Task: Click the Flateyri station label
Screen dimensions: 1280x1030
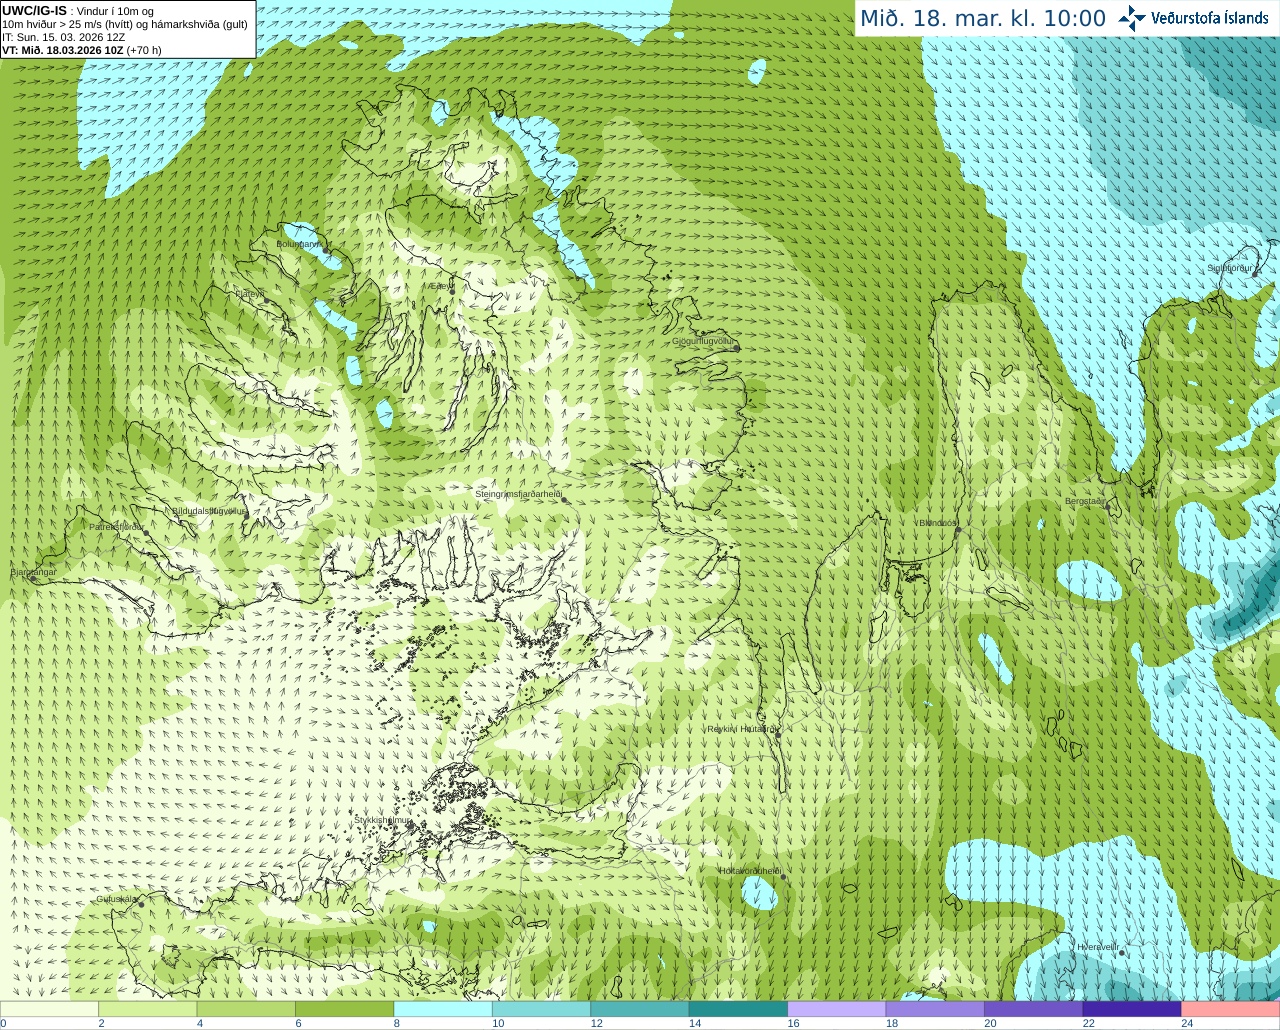Action: [x=250, y=294]
